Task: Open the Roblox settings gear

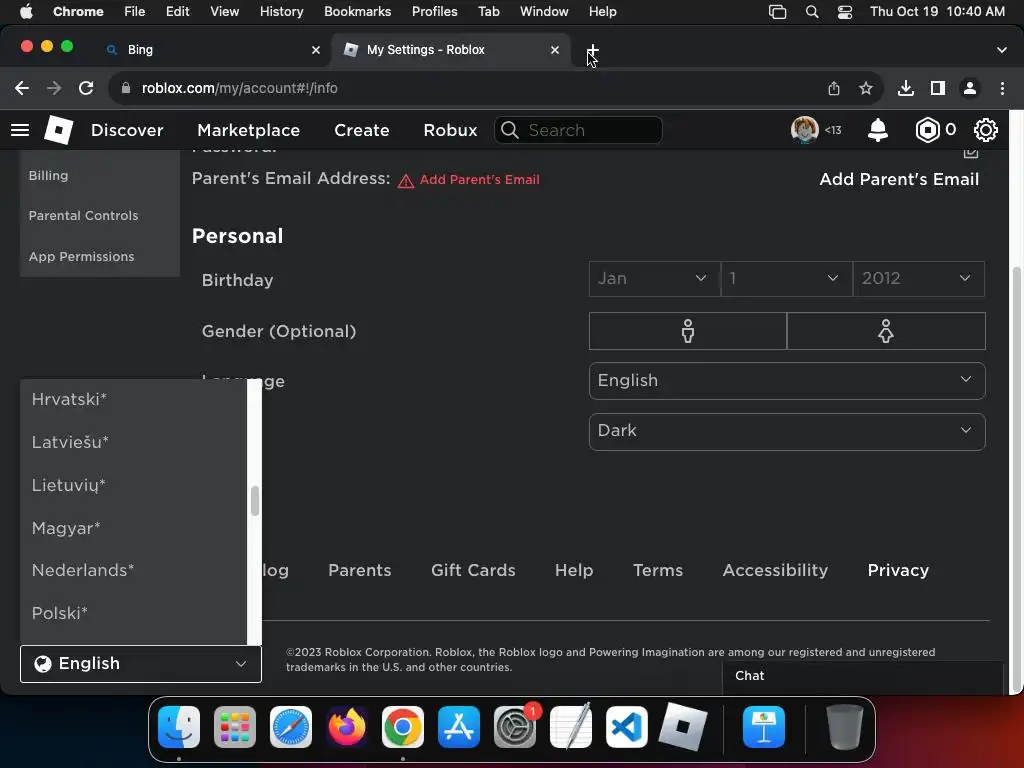Action: [x=985, y=130]
